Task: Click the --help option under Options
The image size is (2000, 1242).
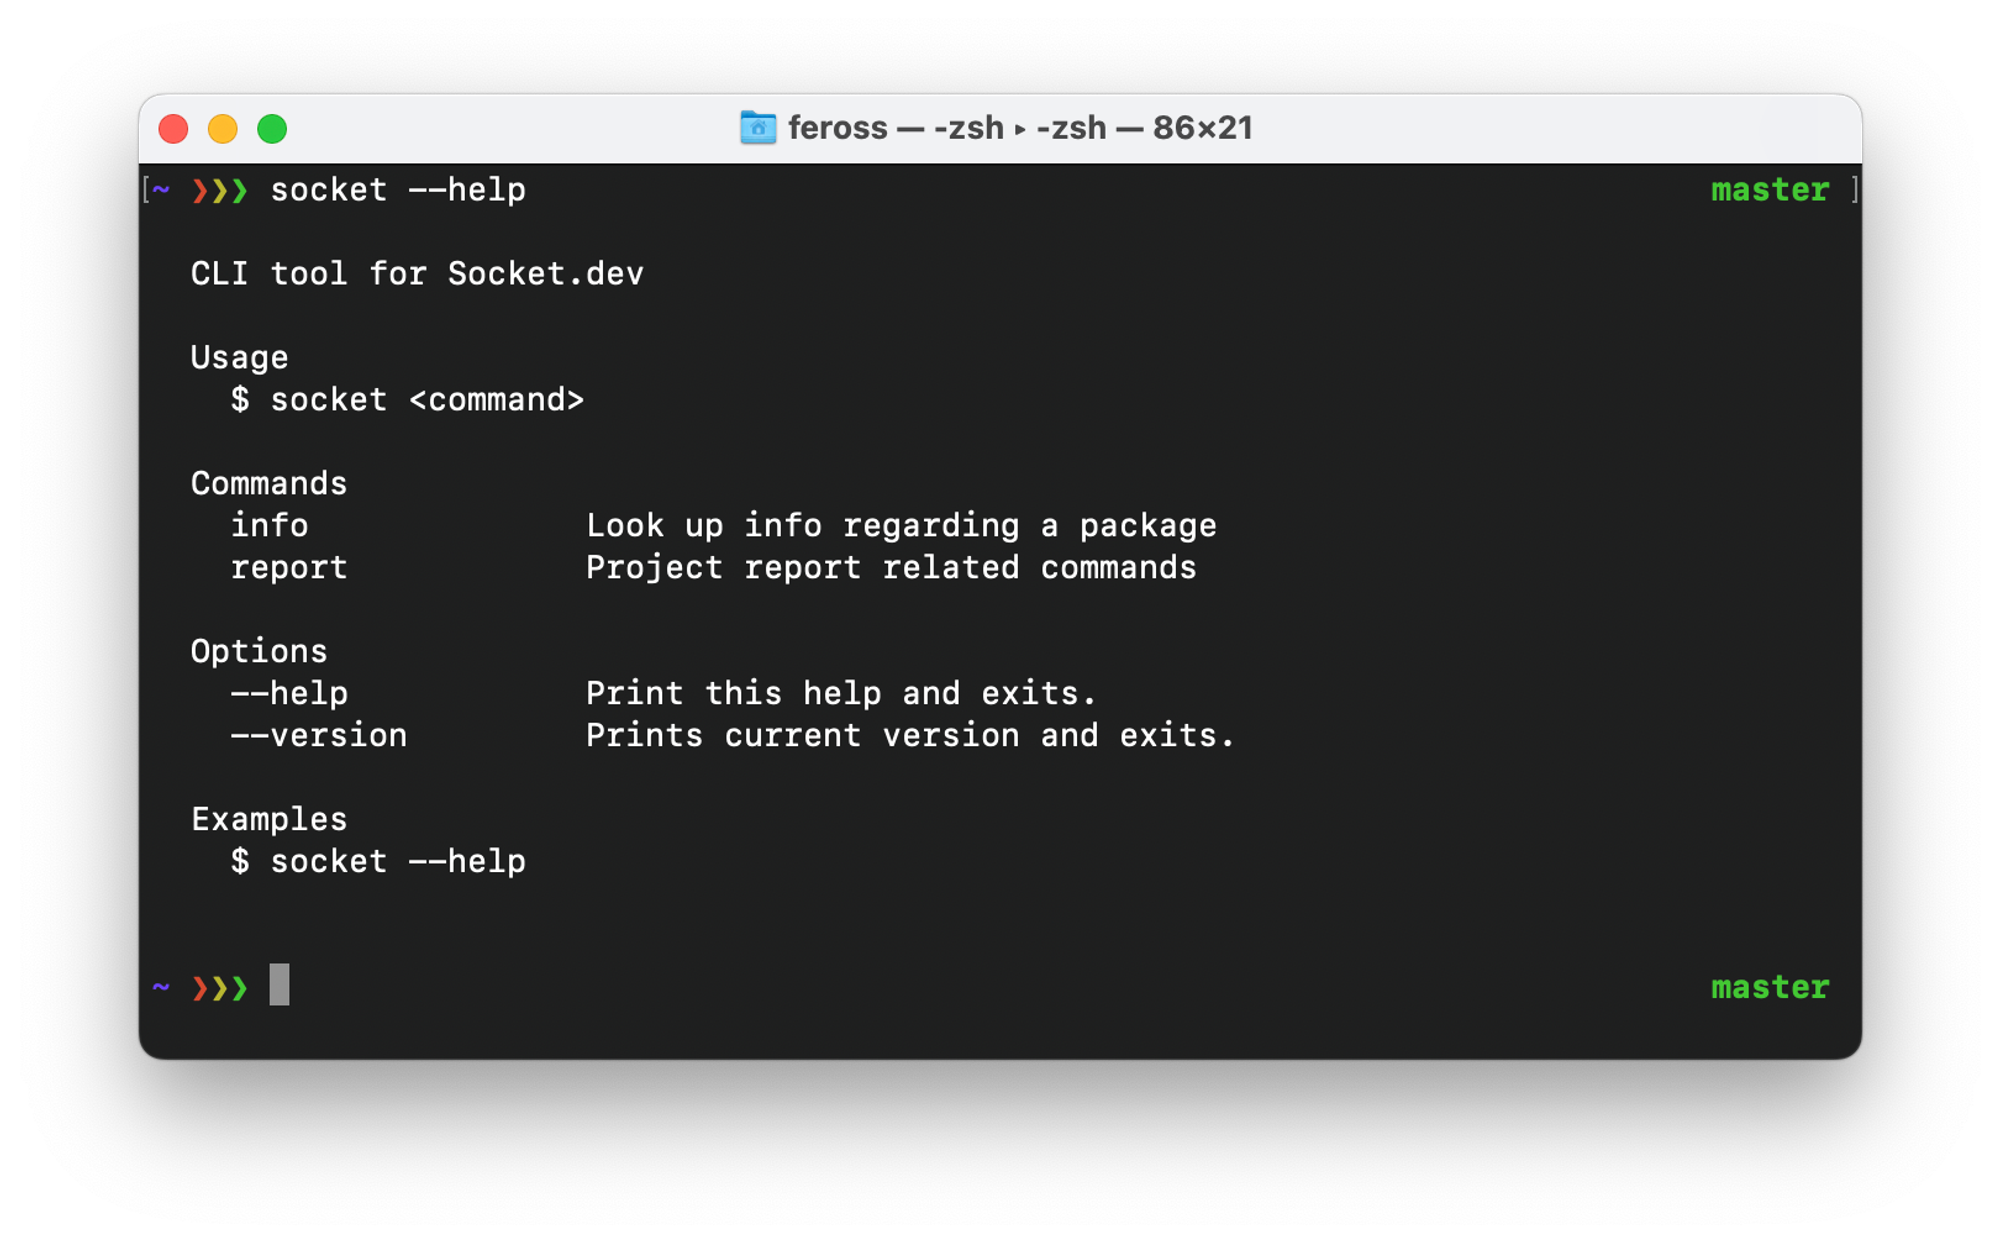Action: pyautogui.click(x=289, y=693)
